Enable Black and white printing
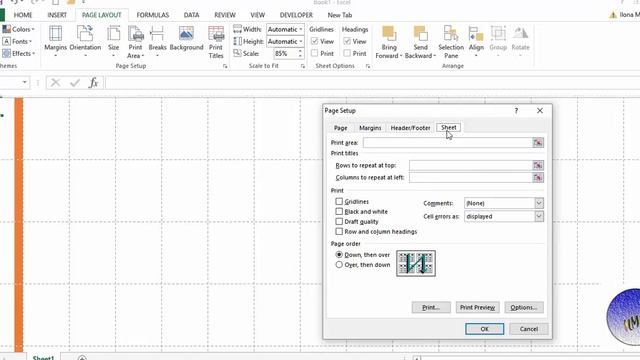The width and height of the screenshot is (640, 360). 339,211
